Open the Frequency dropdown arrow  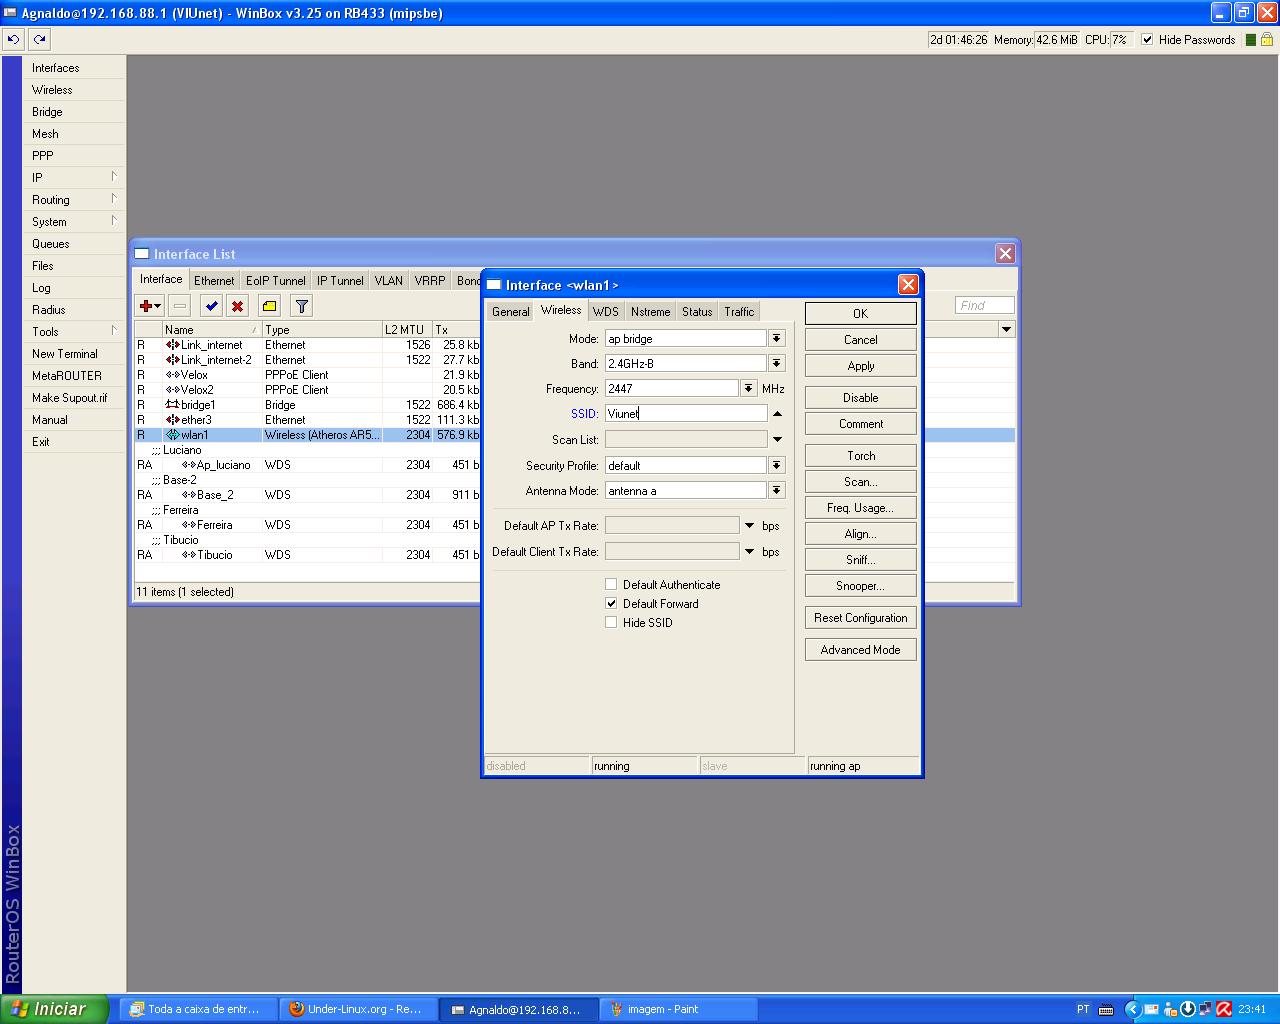pyautogui.click(x=748, y=388)
